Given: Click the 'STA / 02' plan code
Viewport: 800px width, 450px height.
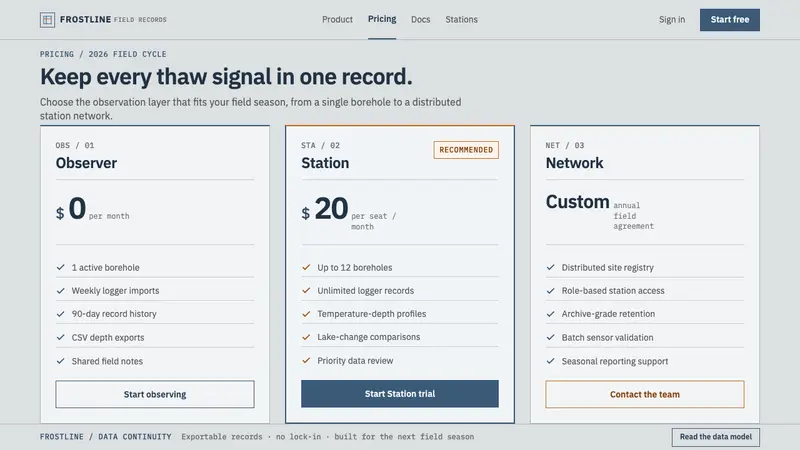Looking at the screenshot, I should coord(320,145).
